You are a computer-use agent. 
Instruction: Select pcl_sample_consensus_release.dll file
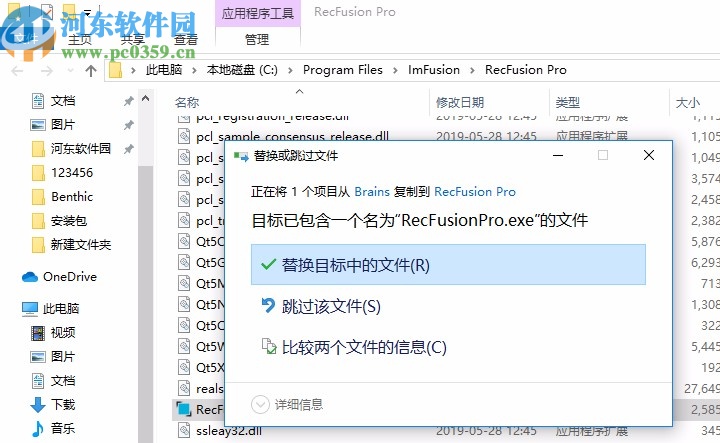point(292,136)
